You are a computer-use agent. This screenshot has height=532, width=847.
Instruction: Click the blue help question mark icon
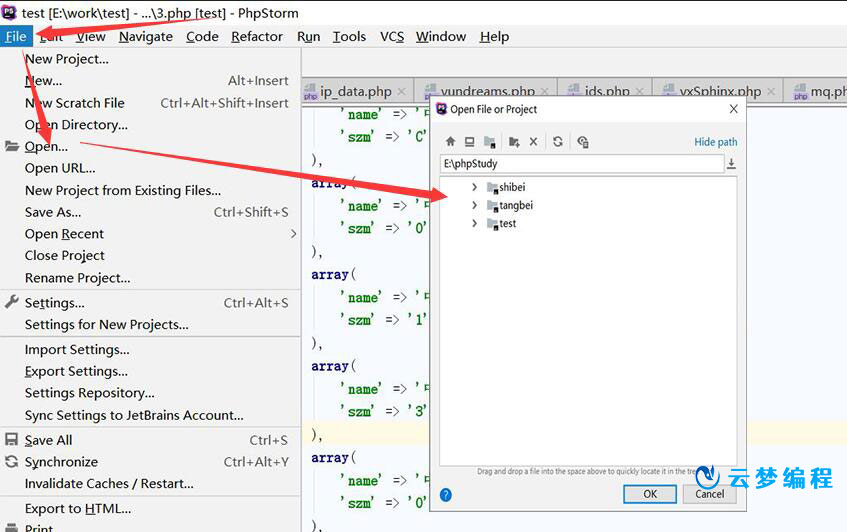446,494
